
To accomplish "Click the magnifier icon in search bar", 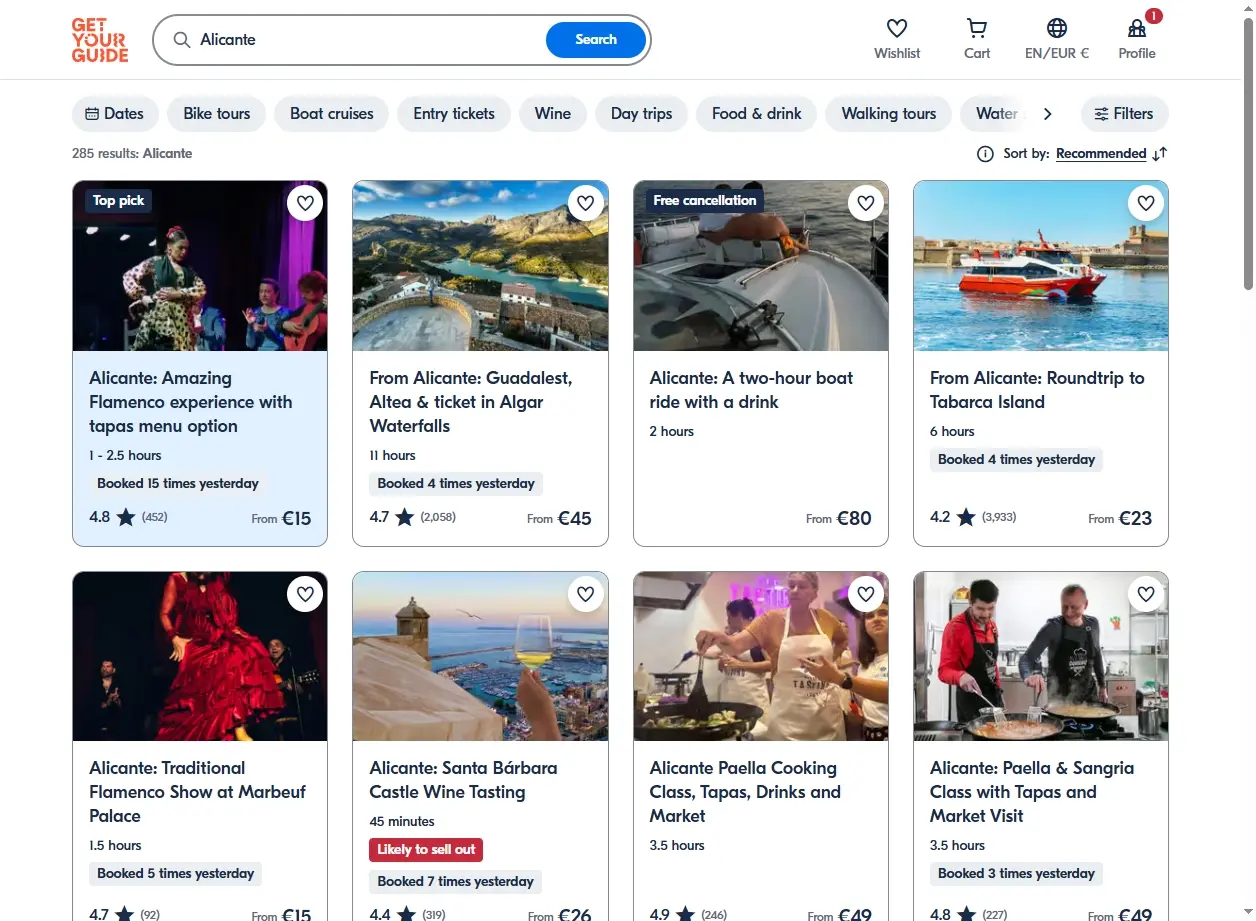I will pos(182,40).
